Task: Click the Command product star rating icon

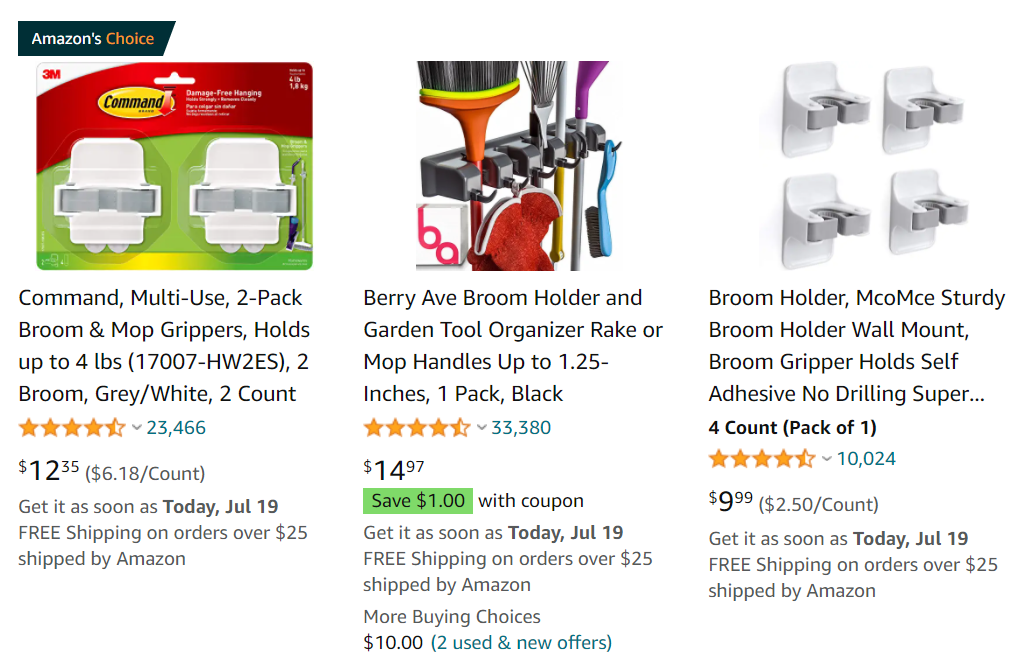Action: pos(72,428)
